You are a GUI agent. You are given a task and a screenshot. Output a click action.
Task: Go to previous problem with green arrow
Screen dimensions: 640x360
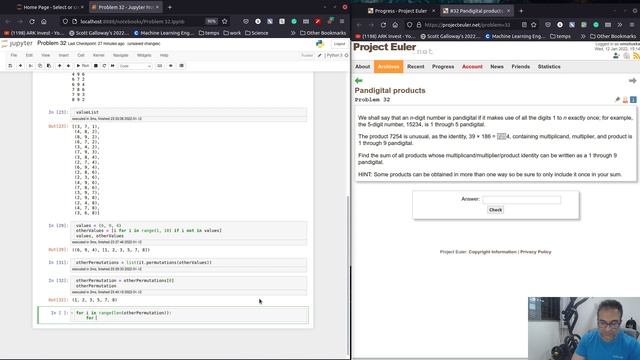(x=359, y=80)
